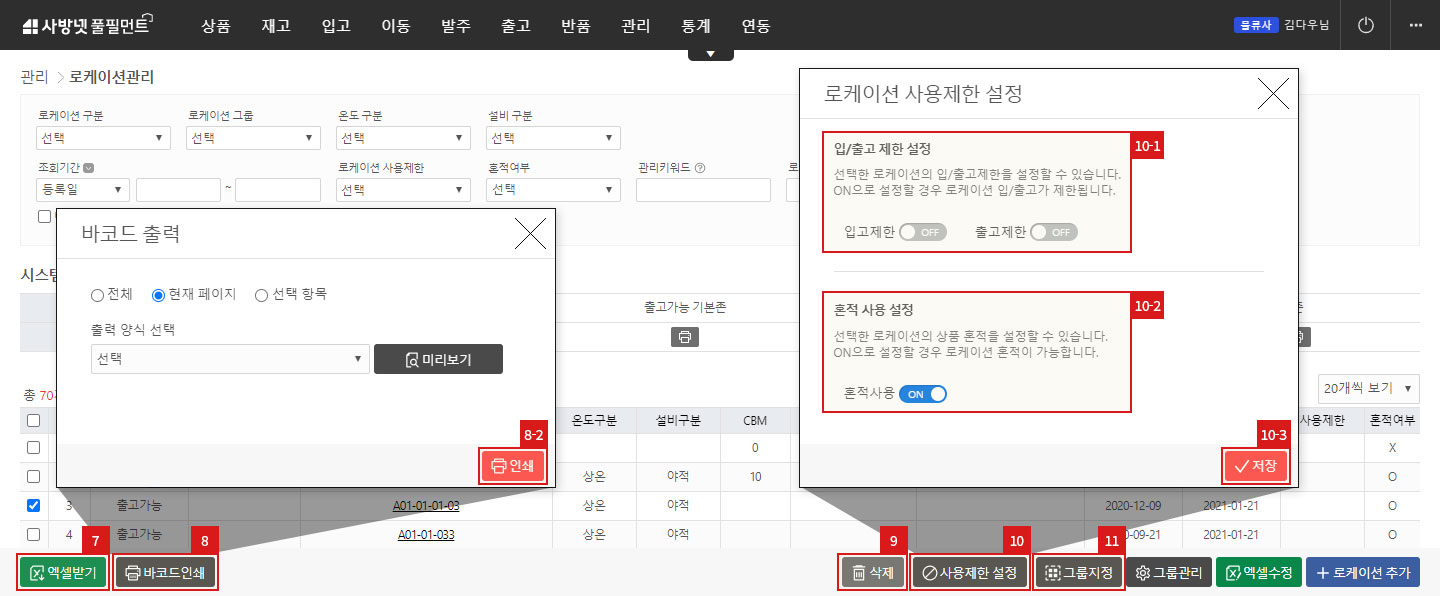The width and height of the screenshot is (1440, 596).
Task: Click the 저장 button in 사용제한 설정 dialog
Action: coord(1255,465)
